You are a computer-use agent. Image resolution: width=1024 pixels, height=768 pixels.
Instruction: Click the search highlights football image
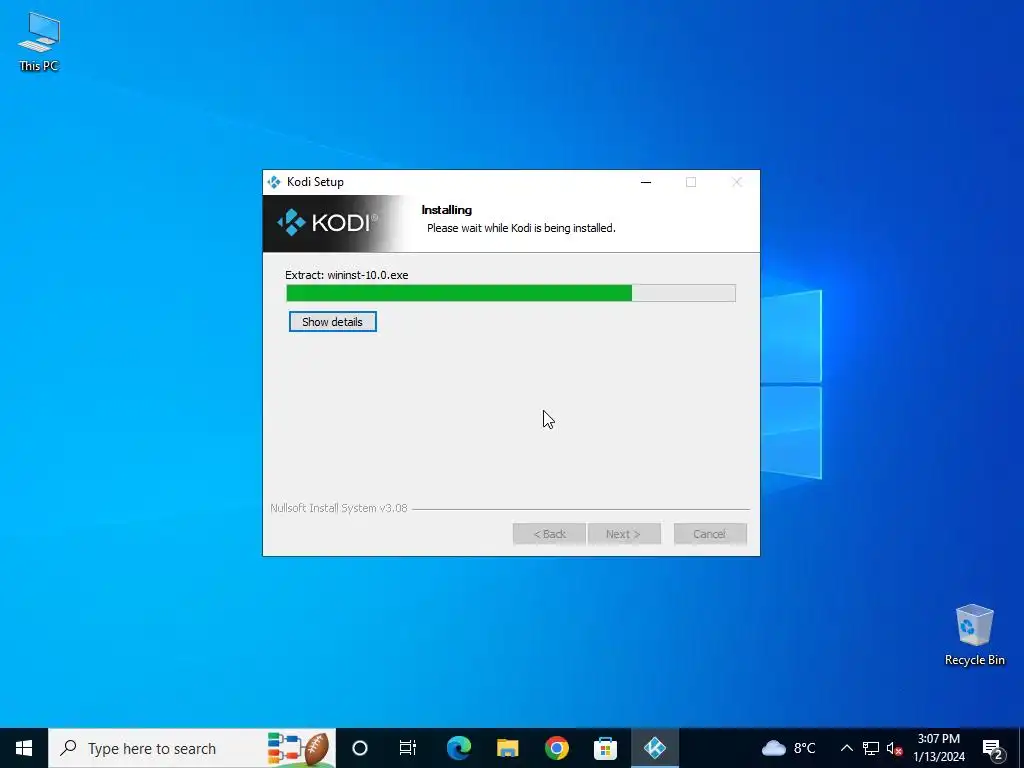click(x=298, y=748)
